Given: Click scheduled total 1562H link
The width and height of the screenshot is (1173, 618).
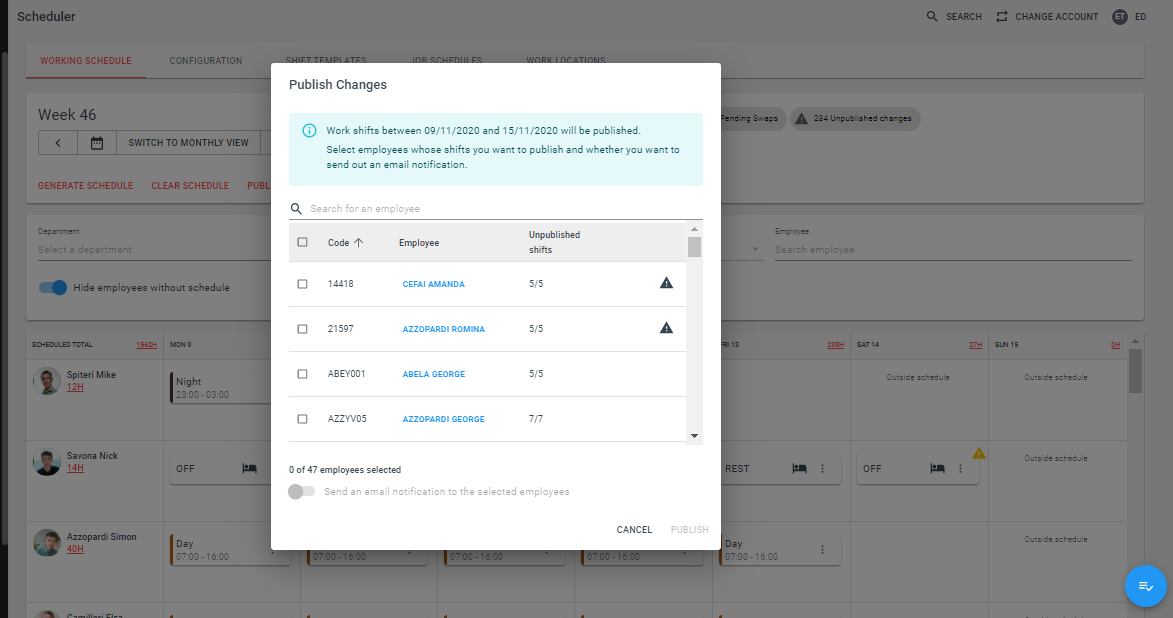Looking at the screenshot, I should (x=147, y=345).
